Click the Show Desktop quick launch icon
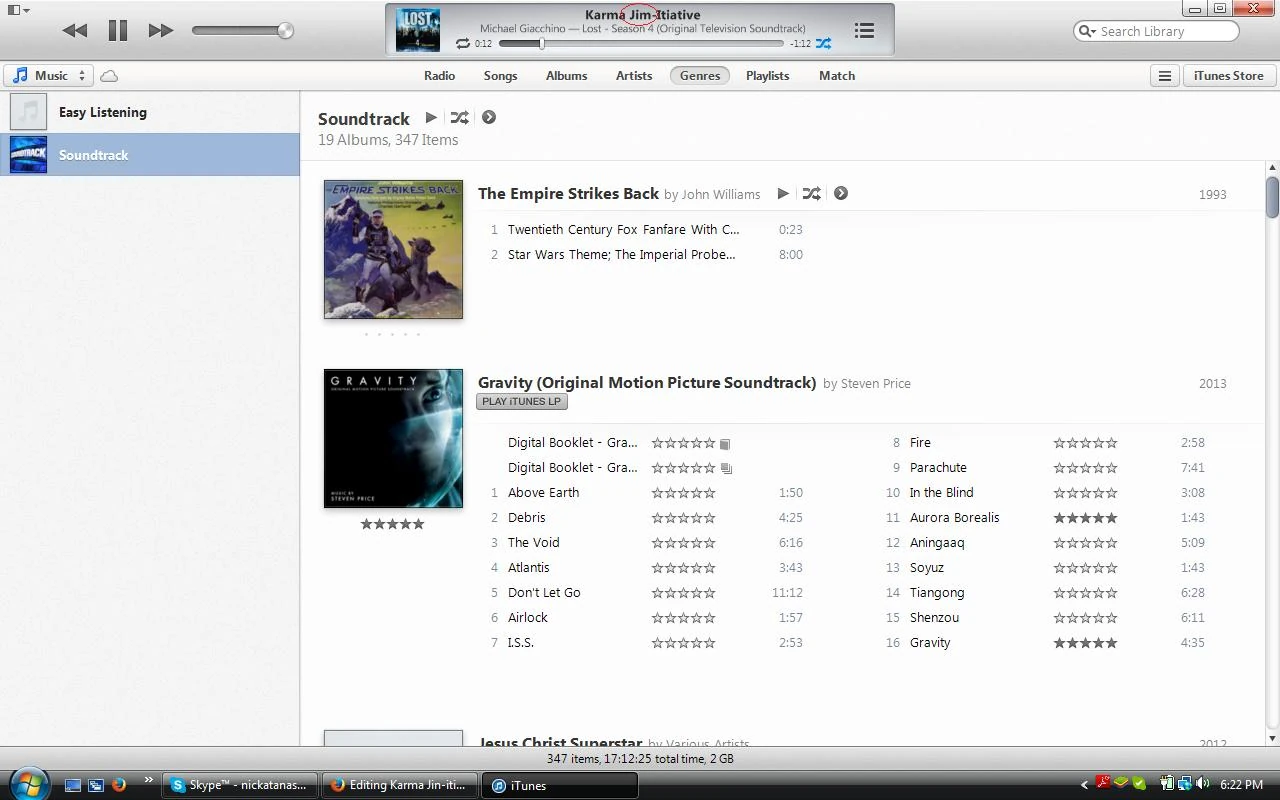Screen dimensions: 1280x800 click(73, 785)
